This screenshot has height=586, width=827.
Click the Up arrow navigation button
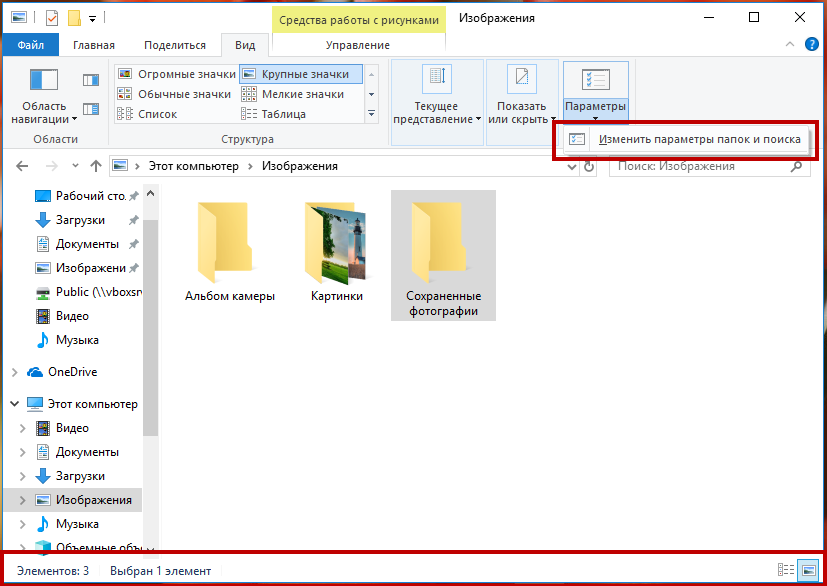[96, 166]
